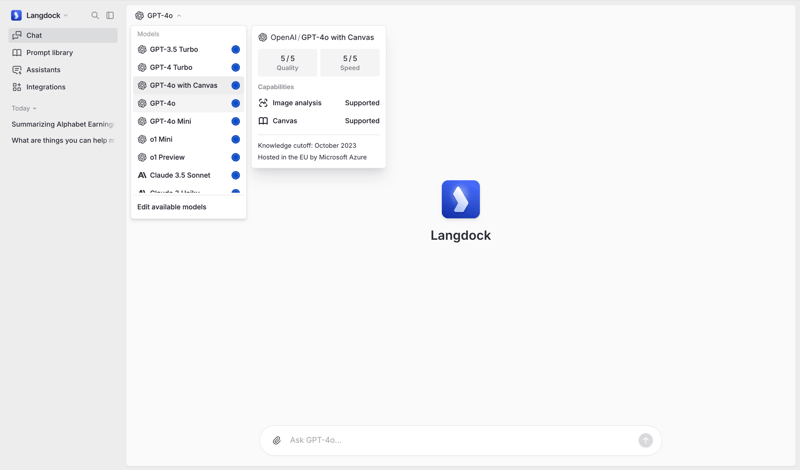Click the OpenAI icon beside o1 Preview
800x470 pixels.
pos(142,157)
